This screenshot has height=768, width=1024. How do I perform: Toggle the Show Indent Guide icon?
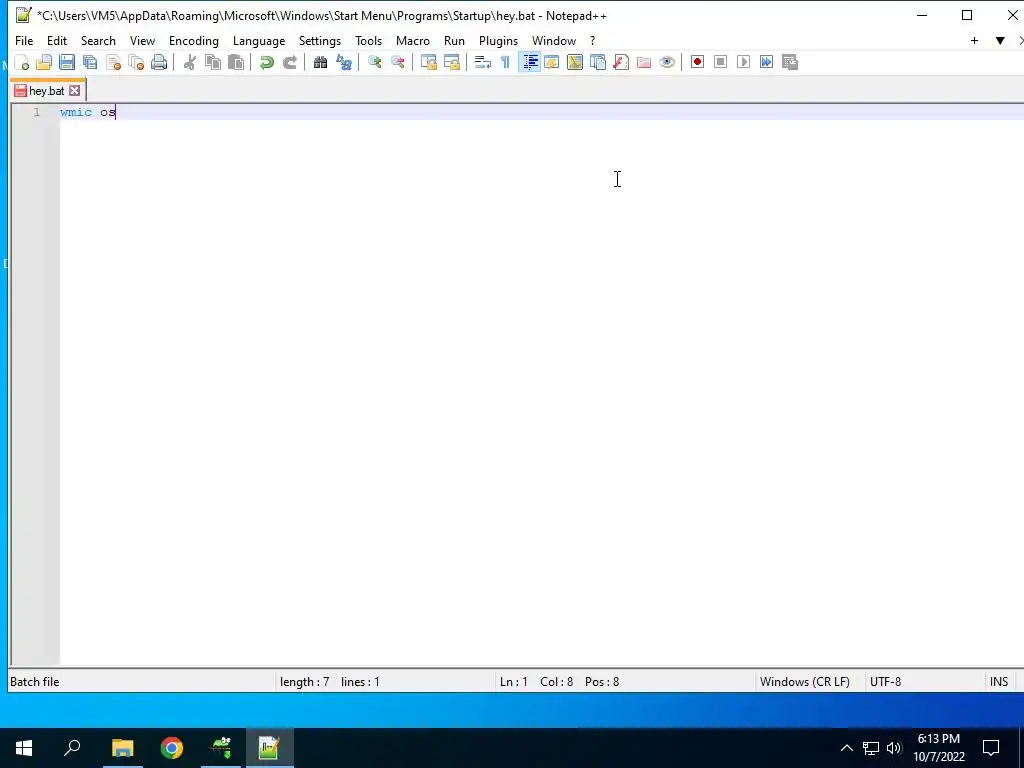pos(530,62)
